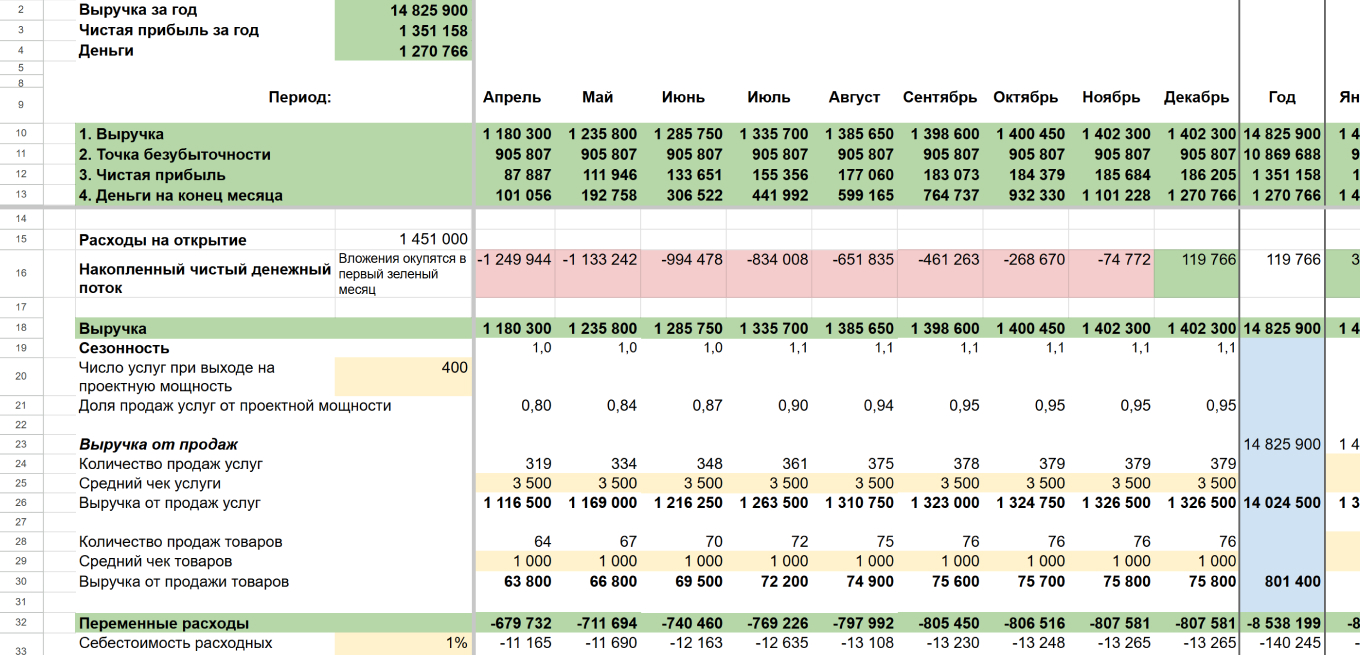The width and height of the screenshot is (1360, 655).
Task: Click the 'Период:' header cell
Action: (x=300, y=97)
